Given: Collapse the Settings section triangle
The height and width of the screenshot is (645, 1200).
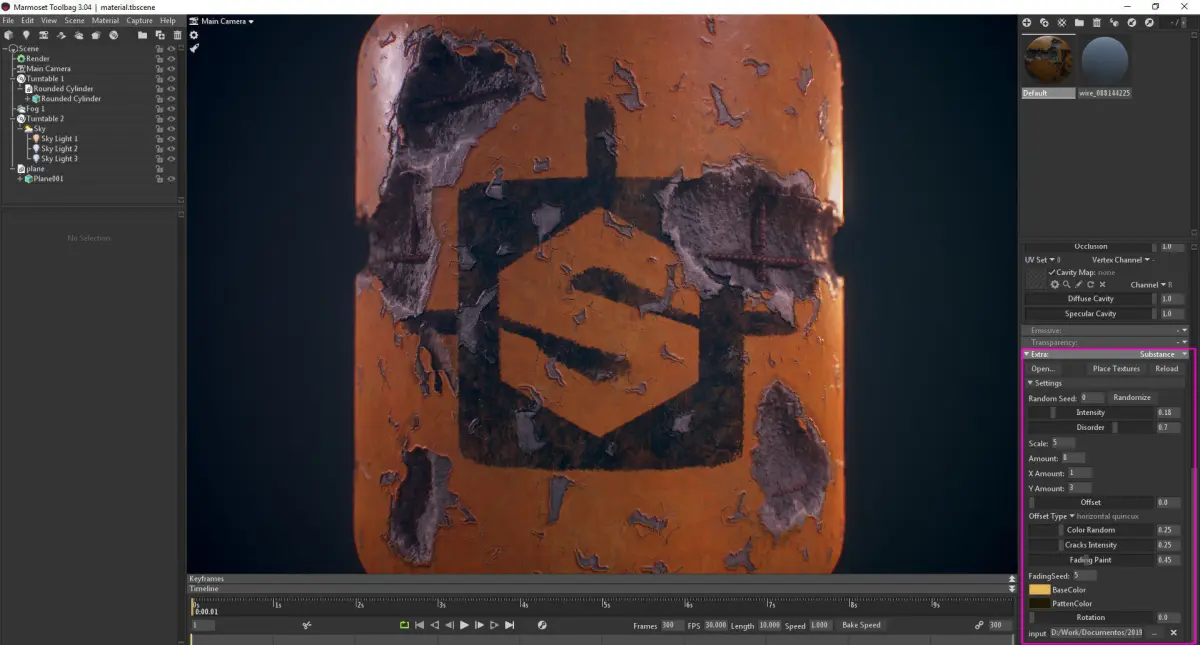Looking at the screenshot, I should coord(1031,383).
